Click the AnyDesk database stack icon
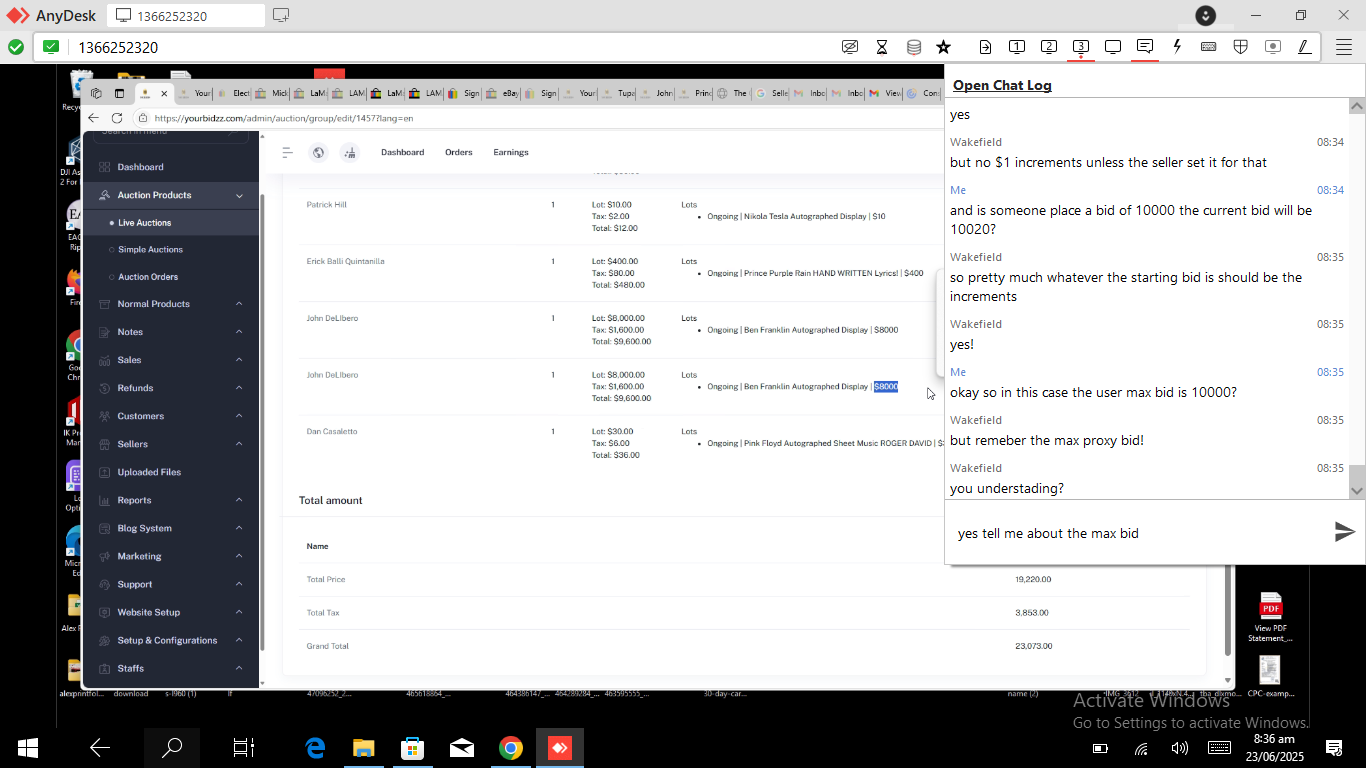This screenshot has height=768, width=1366. [914, 47]
